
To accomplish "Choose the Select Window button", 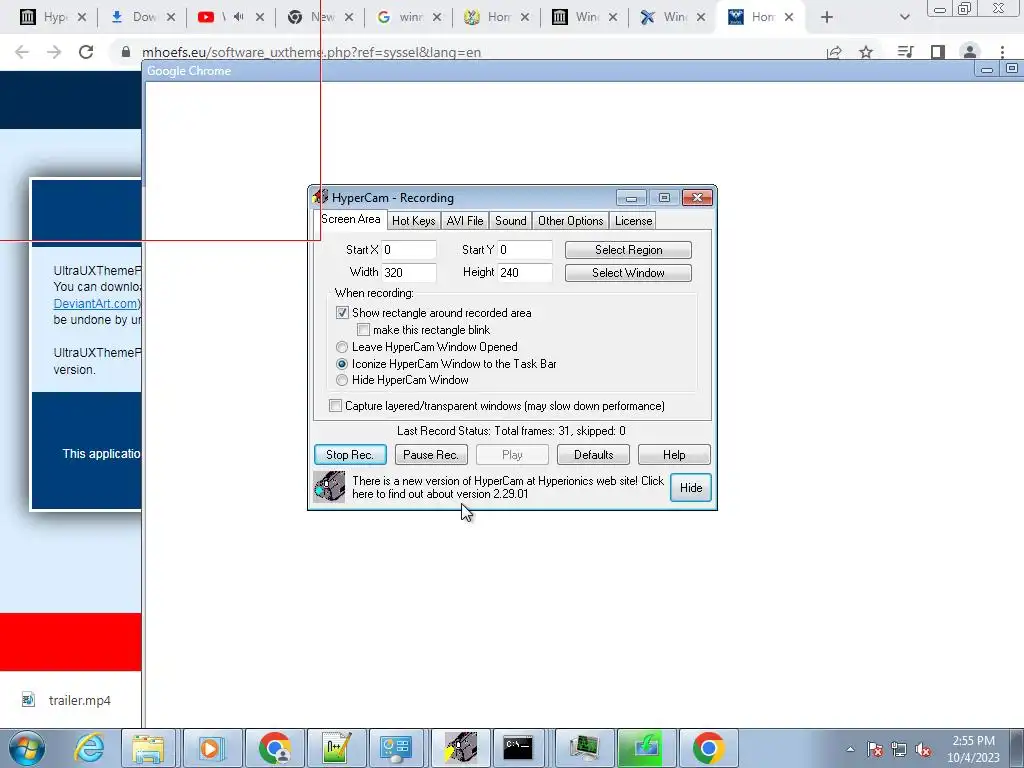I will coord(628,273).
